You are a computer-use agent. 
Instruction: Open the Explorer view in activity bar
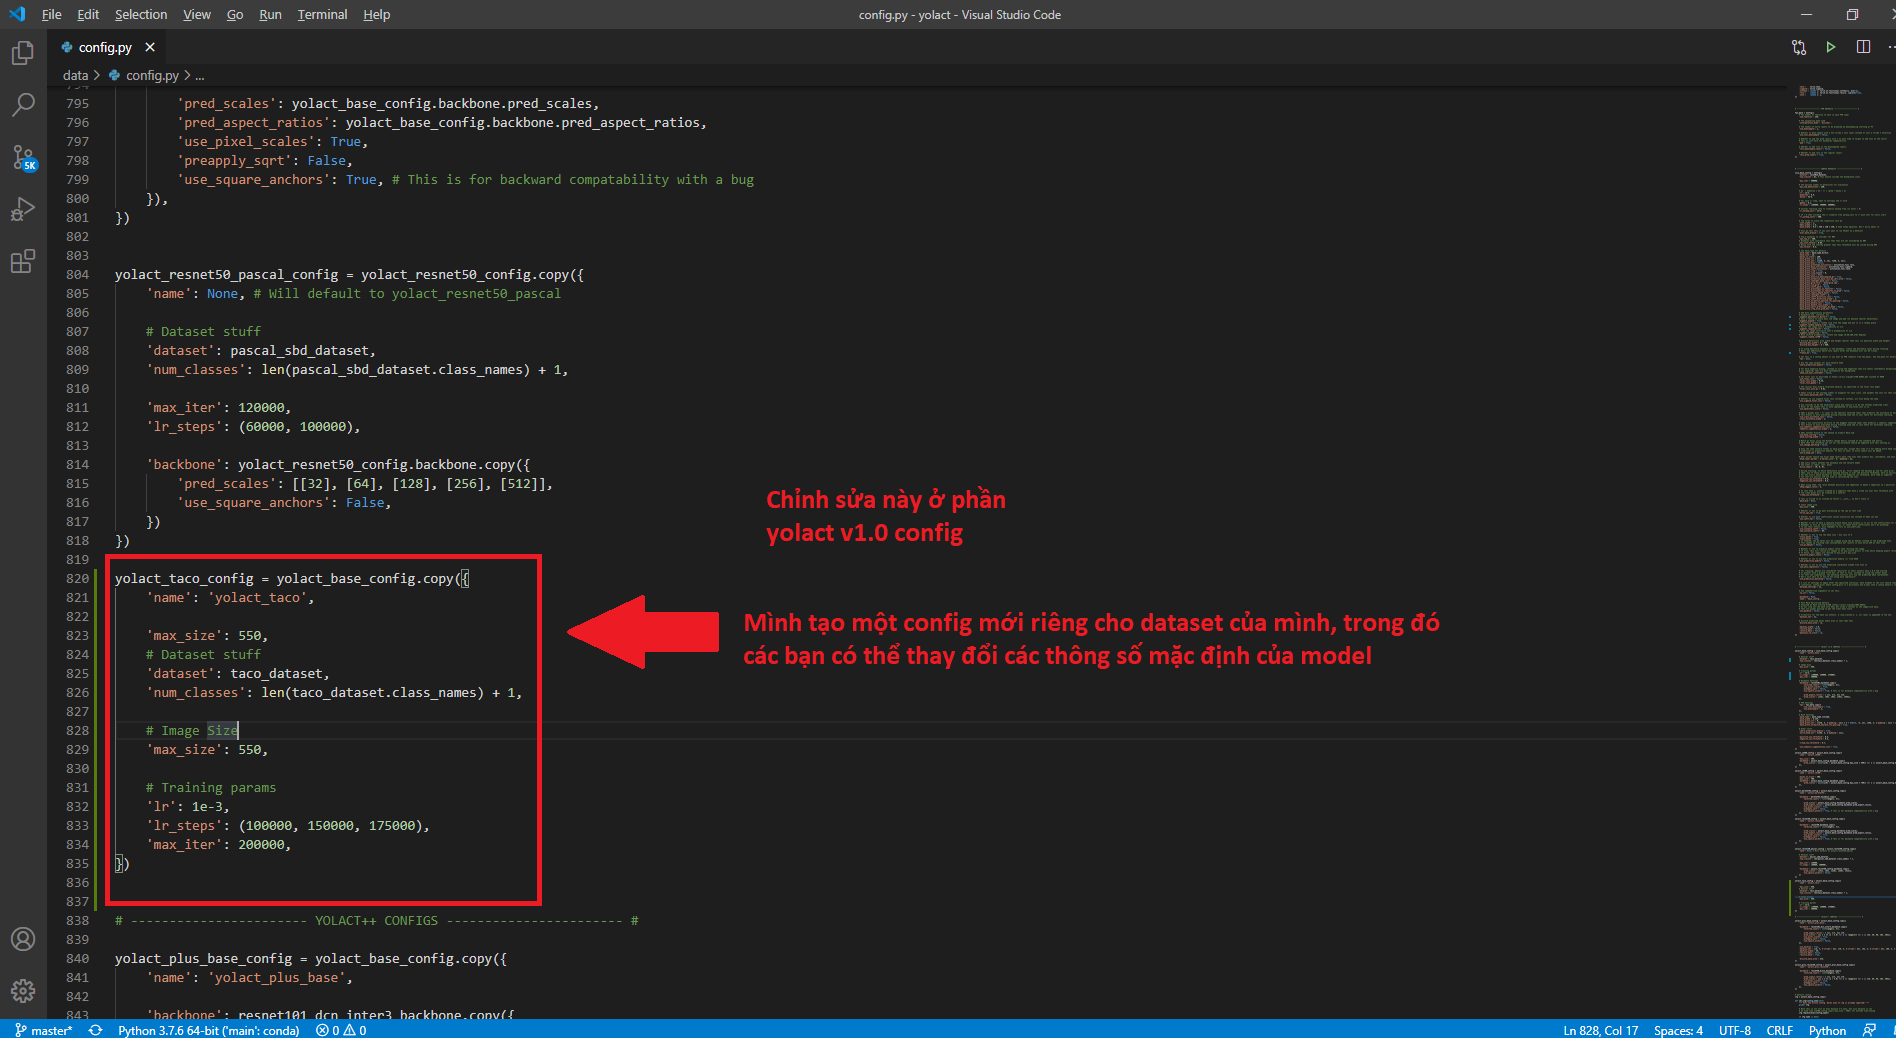pos(22,53)
